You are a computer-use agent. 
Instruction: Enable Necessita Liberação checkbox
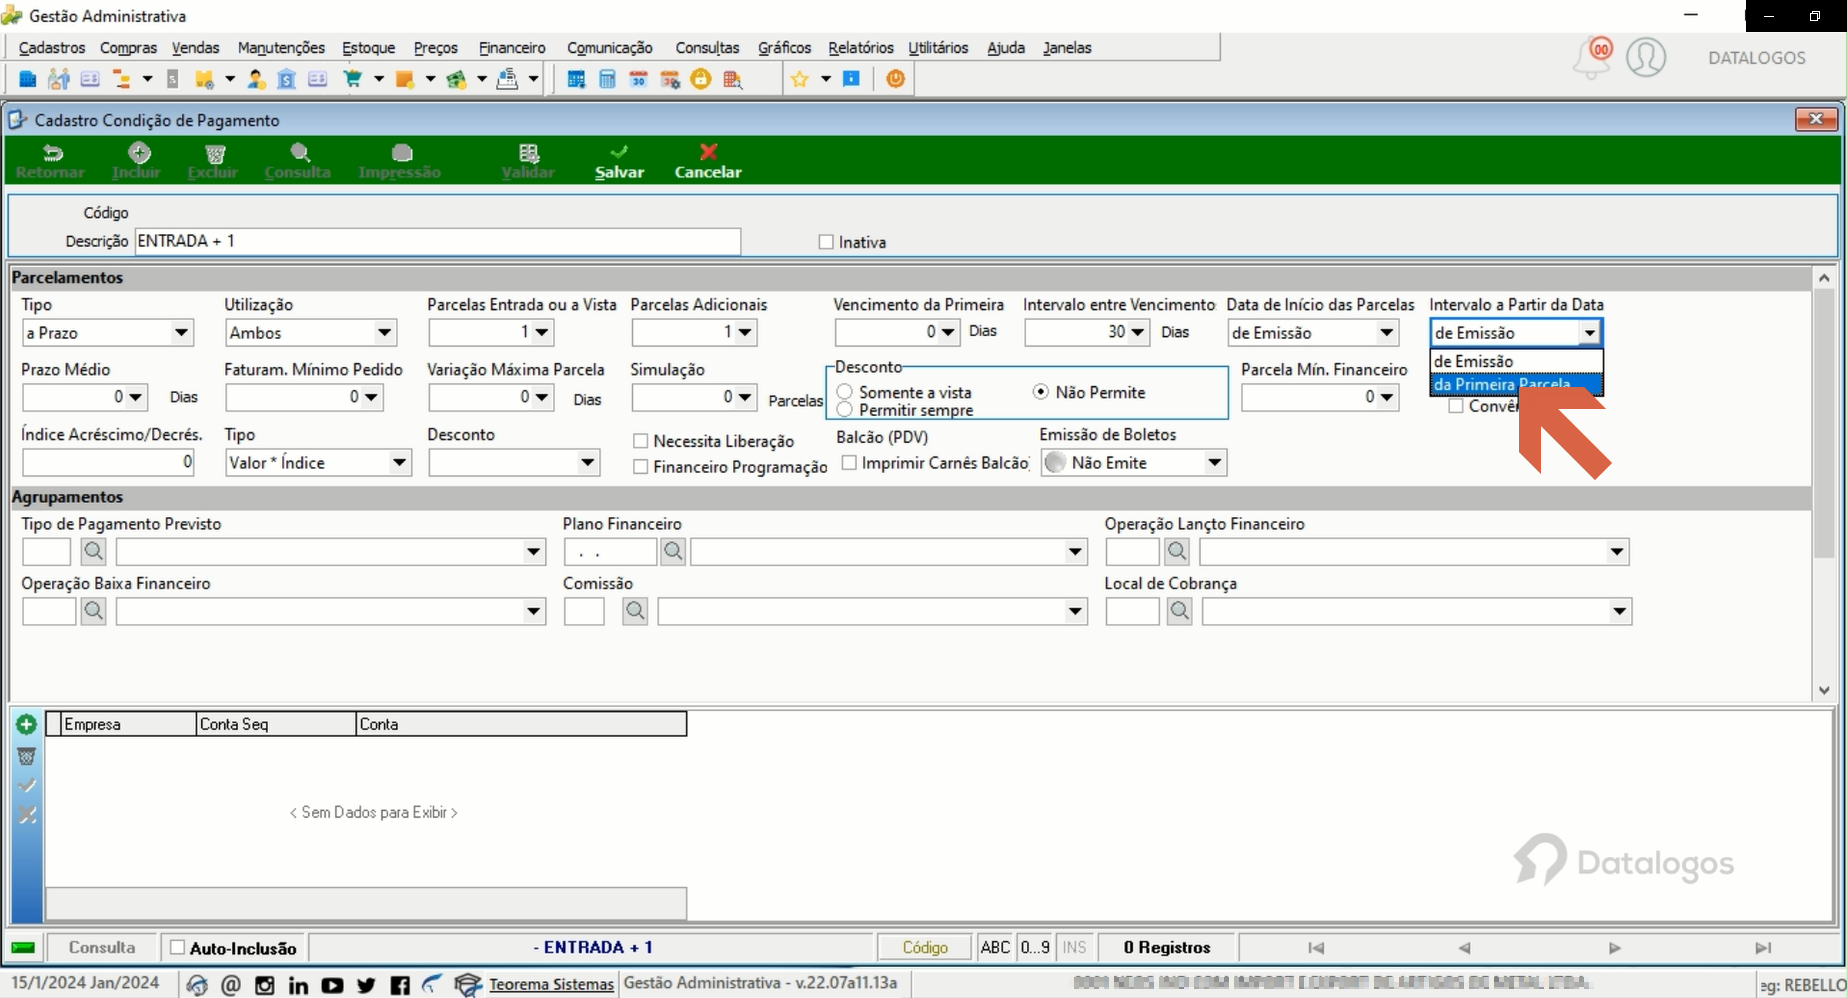coord(641,441)
